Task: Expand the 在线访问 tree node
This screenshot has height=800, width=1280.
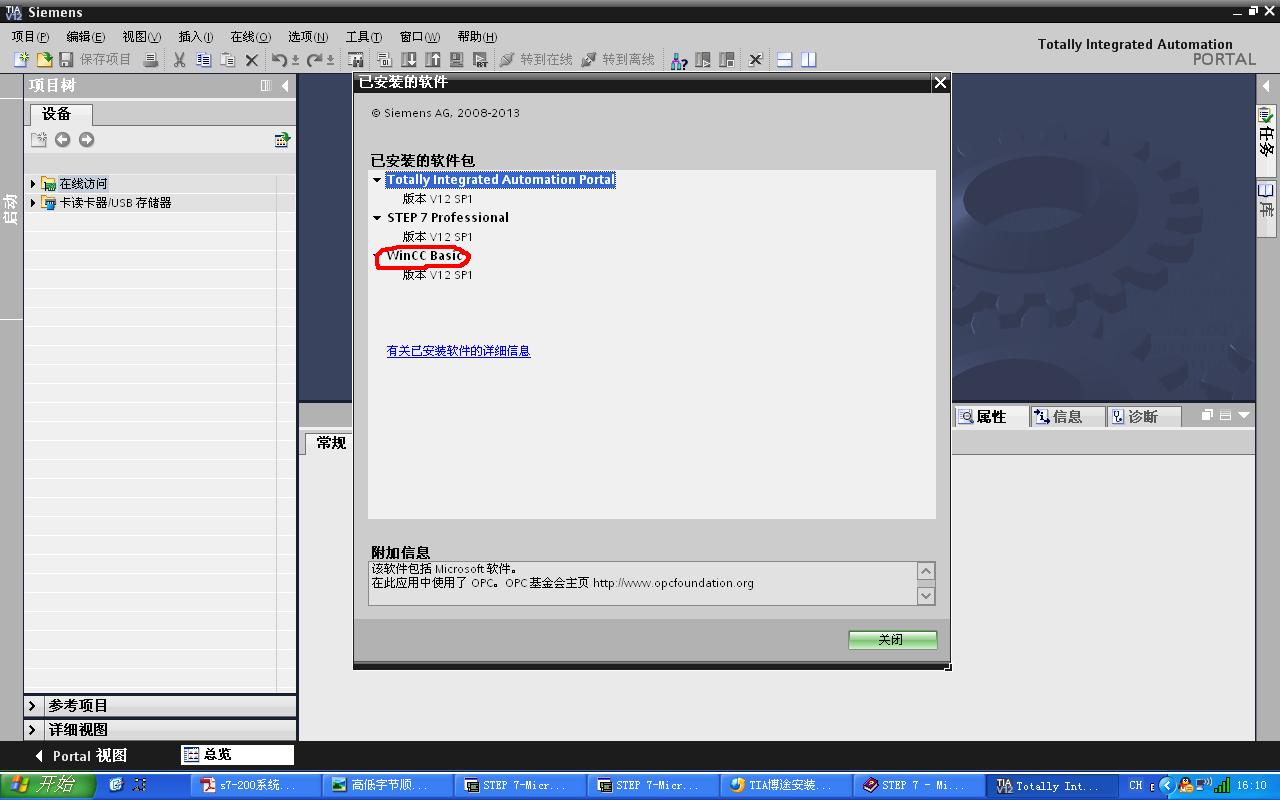Action: tap(33, 184)
